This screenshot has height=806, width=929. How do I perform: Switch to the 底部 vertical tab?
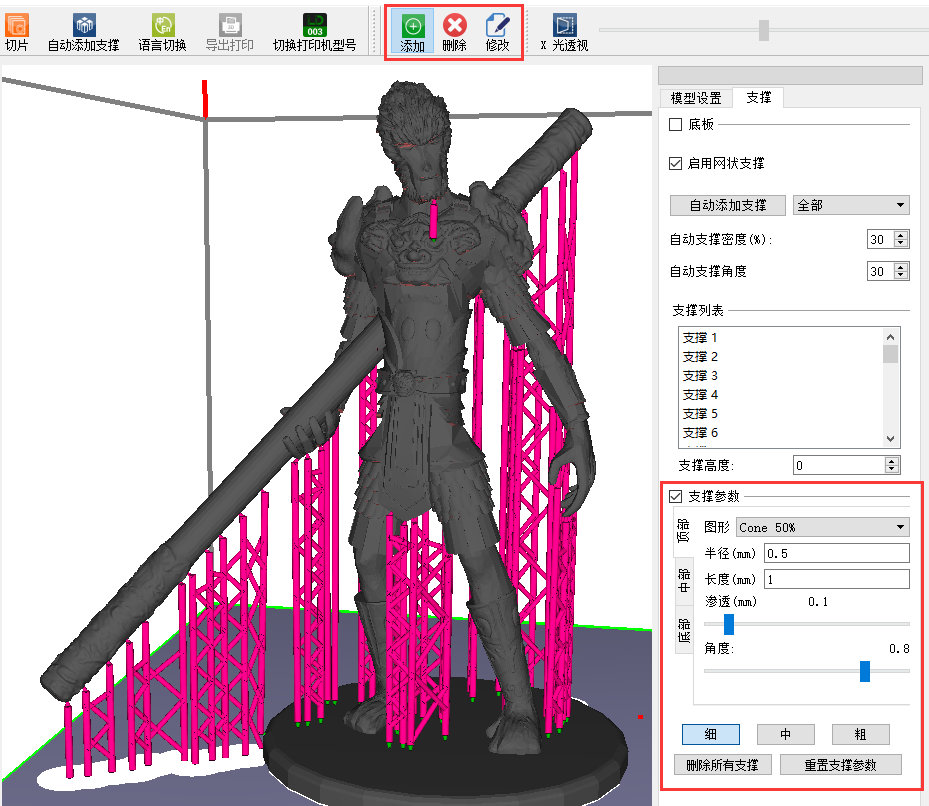[684, 630]
